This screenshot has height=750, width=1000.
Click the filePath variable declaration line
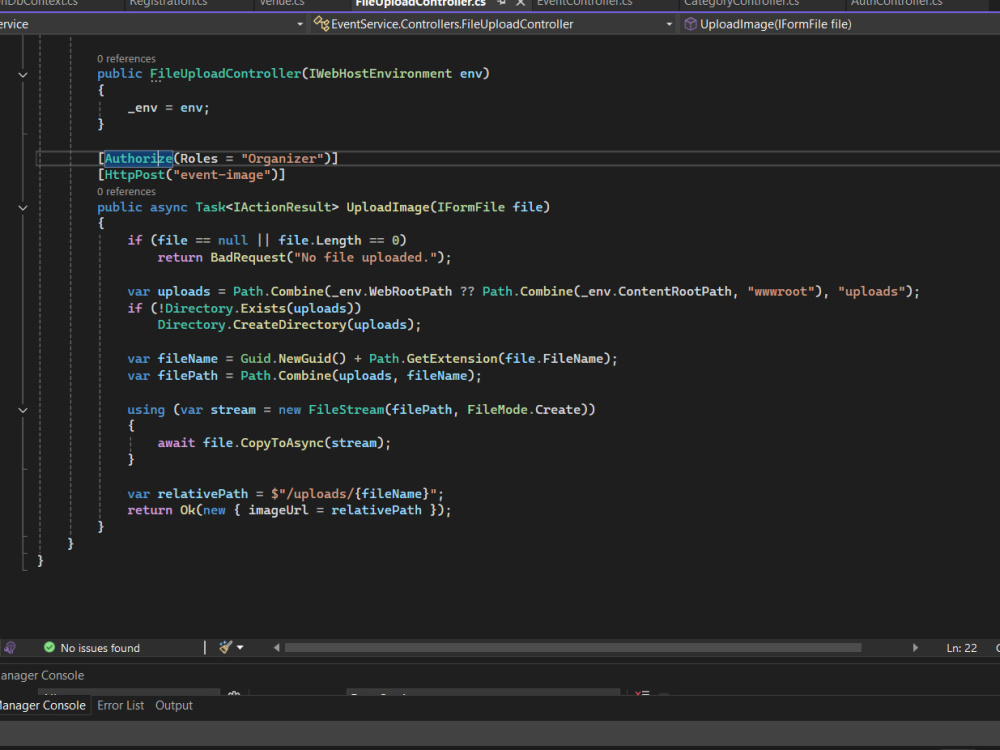(304, 376)
